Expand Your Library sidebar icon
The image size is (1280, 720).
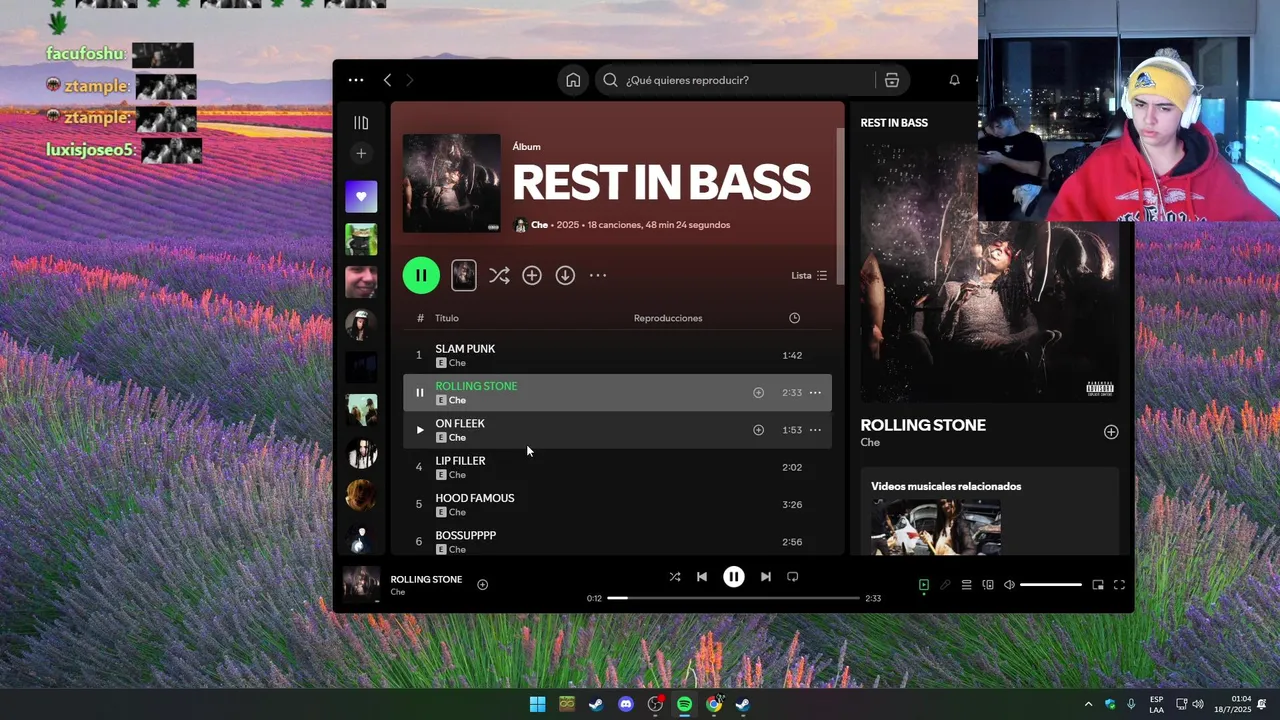[361, 123]
